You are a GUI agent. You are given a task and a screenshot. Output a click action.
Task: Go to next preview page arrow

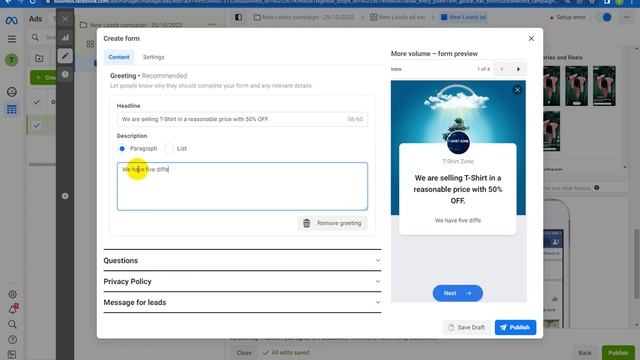[518, 69]
